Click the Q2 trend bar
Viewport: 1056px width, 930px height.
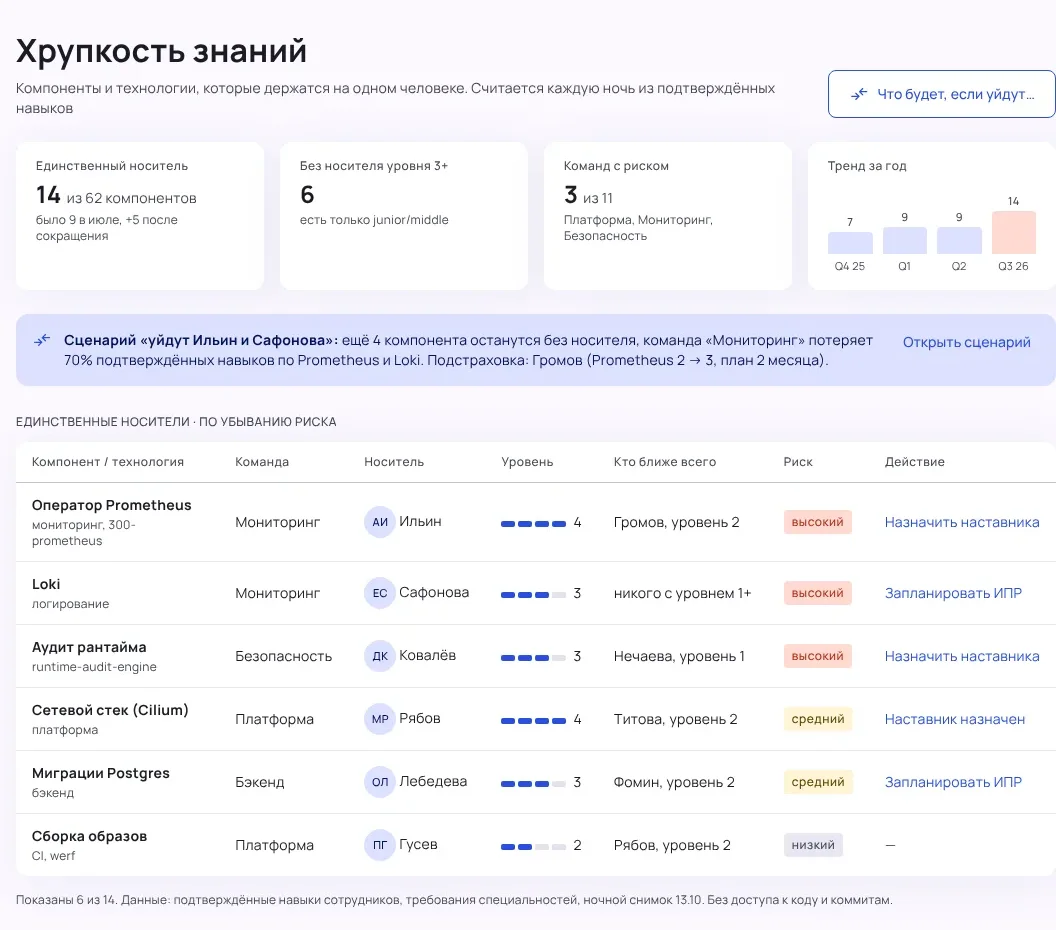coord(959,240)
